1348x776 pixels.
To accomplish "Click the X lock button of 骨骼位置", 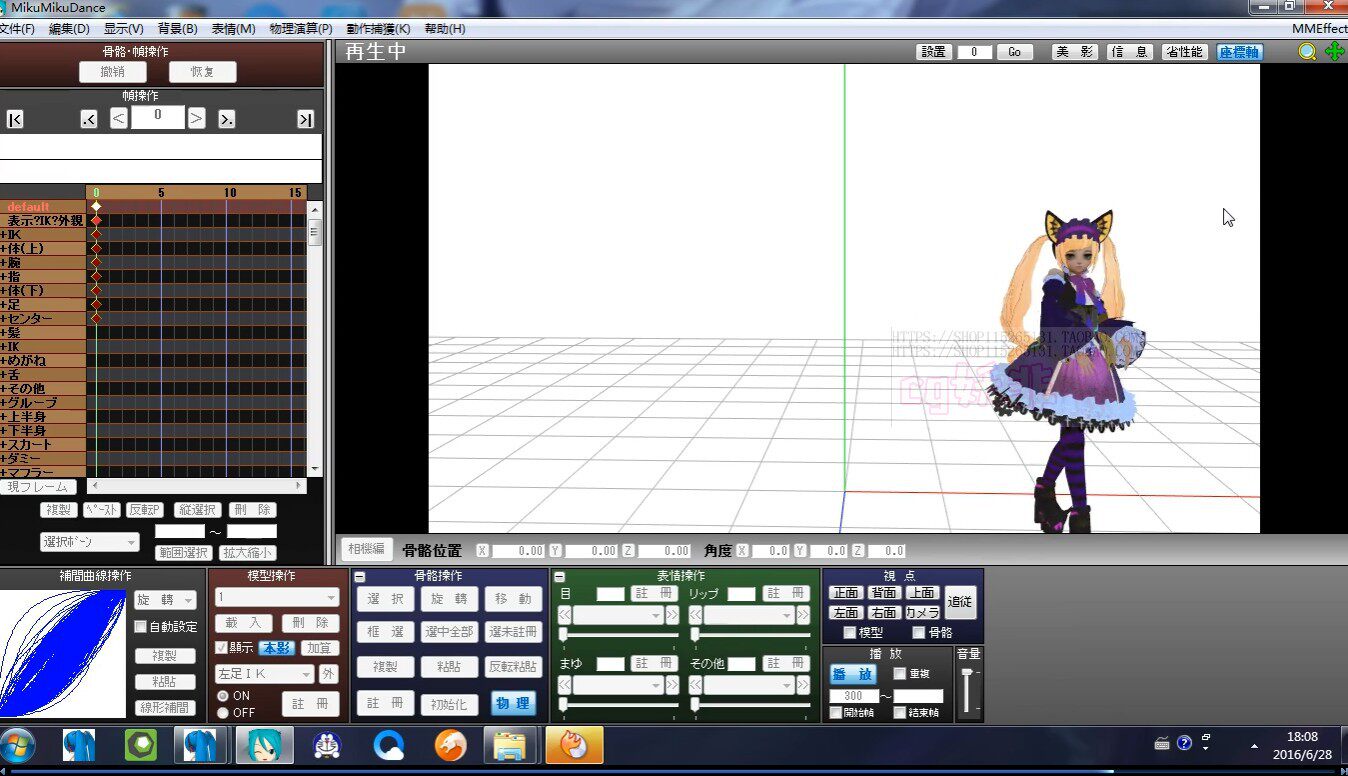I will pyautogui.click(x=483, y=551).
